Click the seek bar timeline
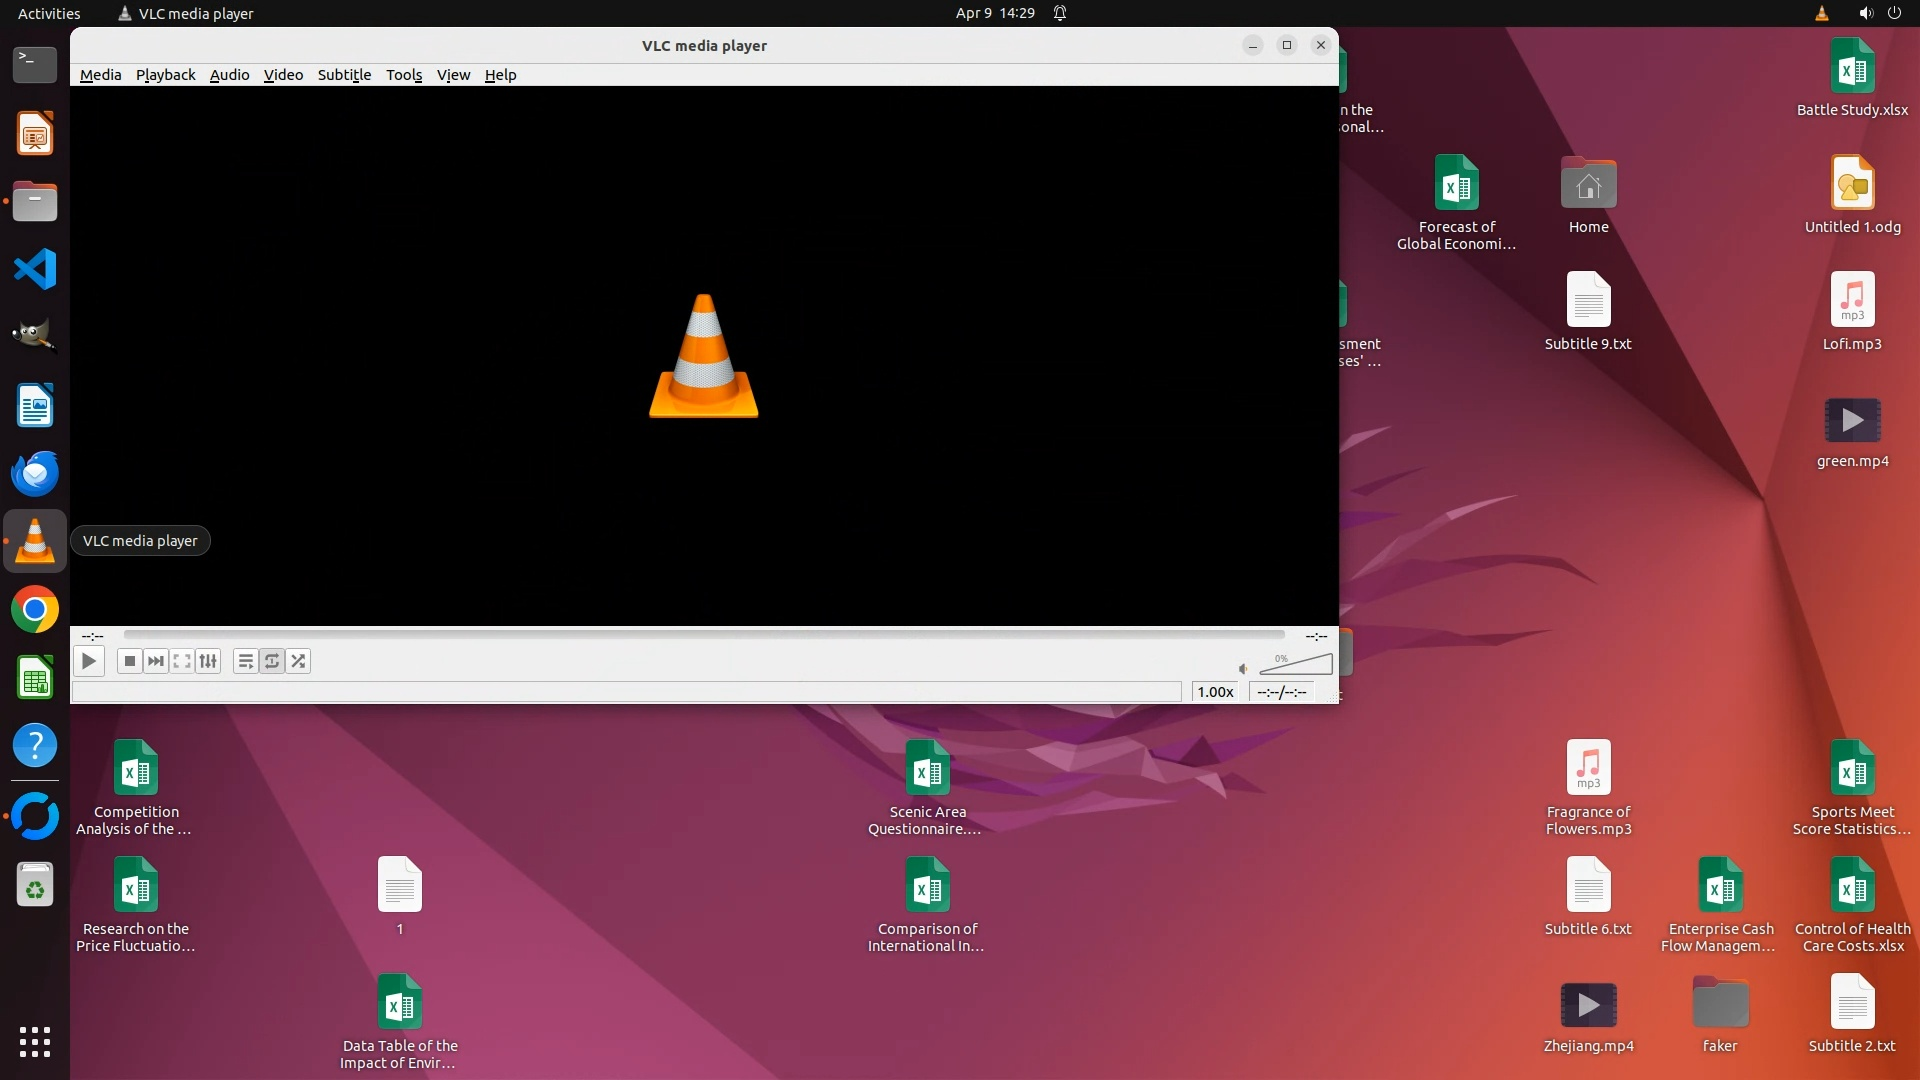 point(703,635)
